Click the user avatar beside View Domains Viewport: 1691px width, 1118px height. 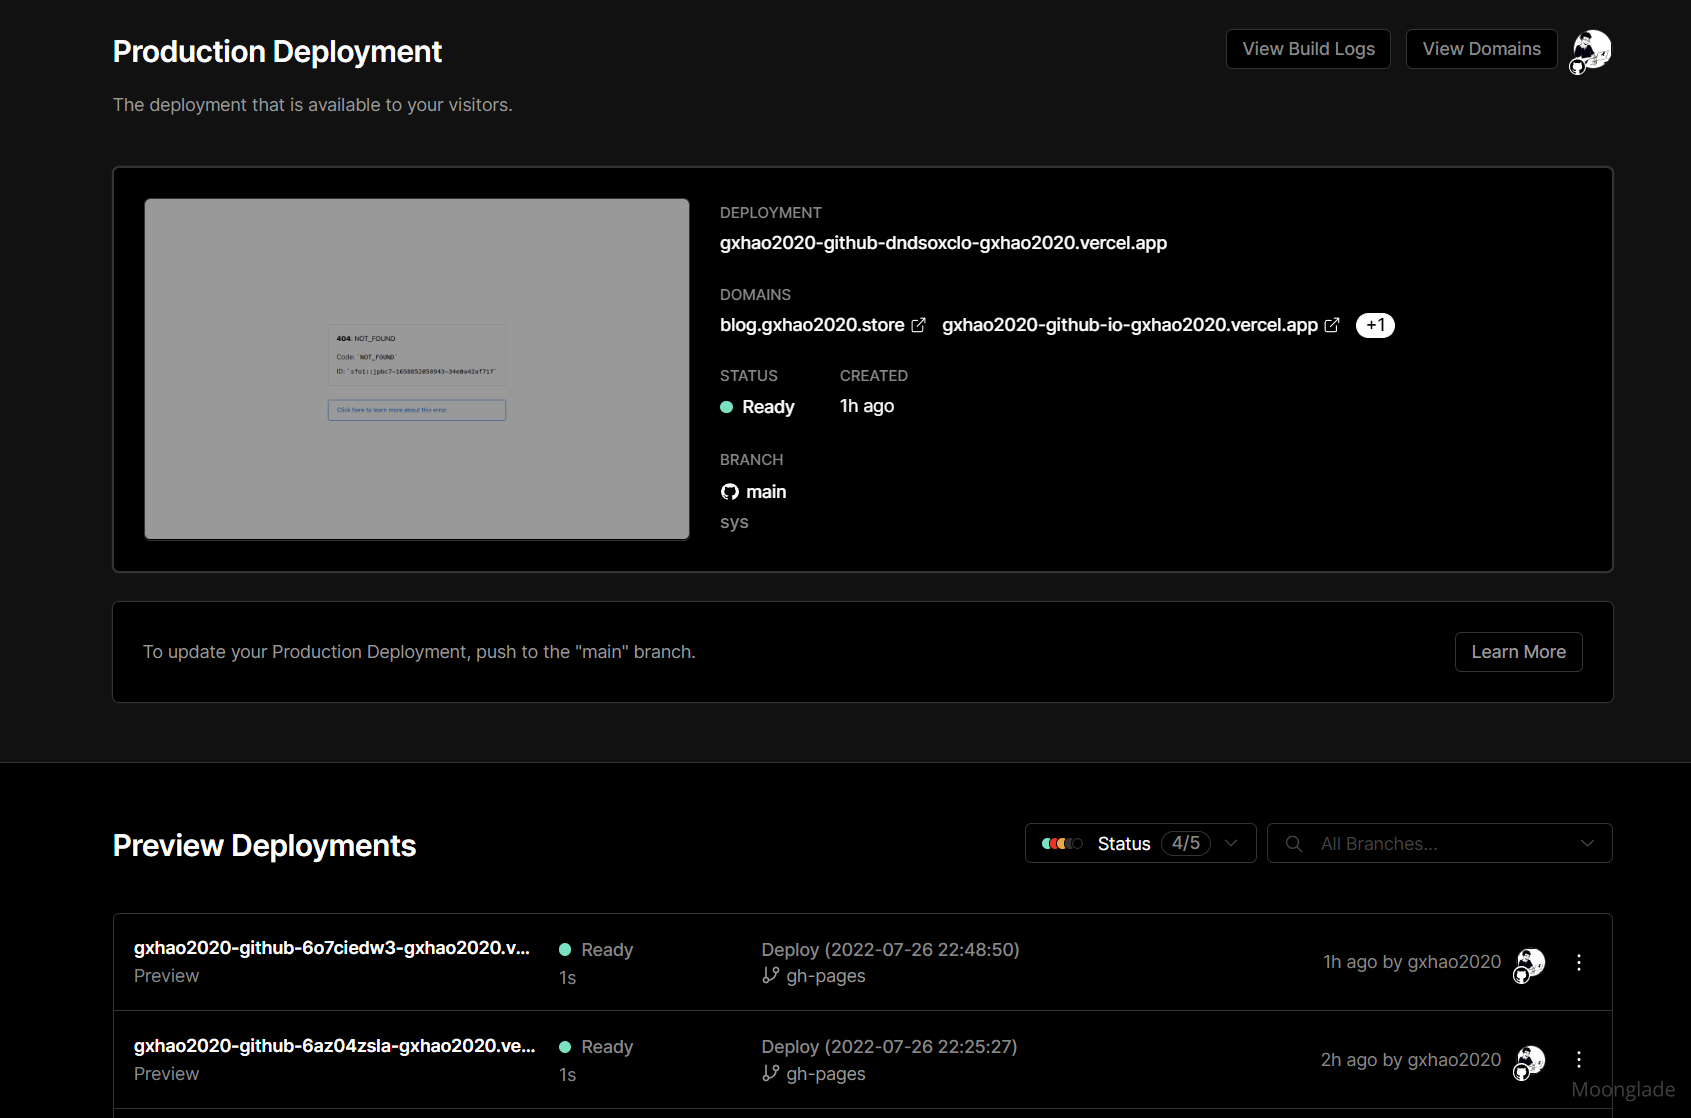(x=1591, y=50)
